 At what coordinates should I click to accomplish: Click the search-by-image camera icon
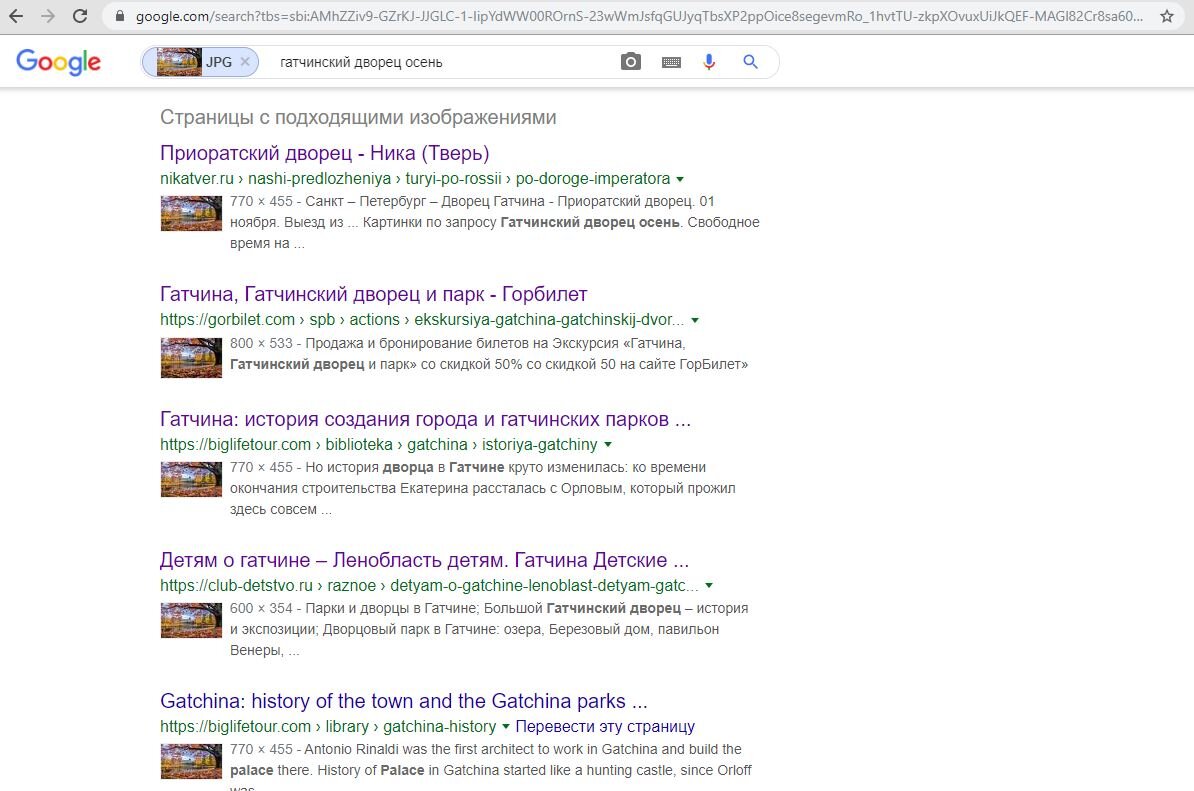pos(630,61)
